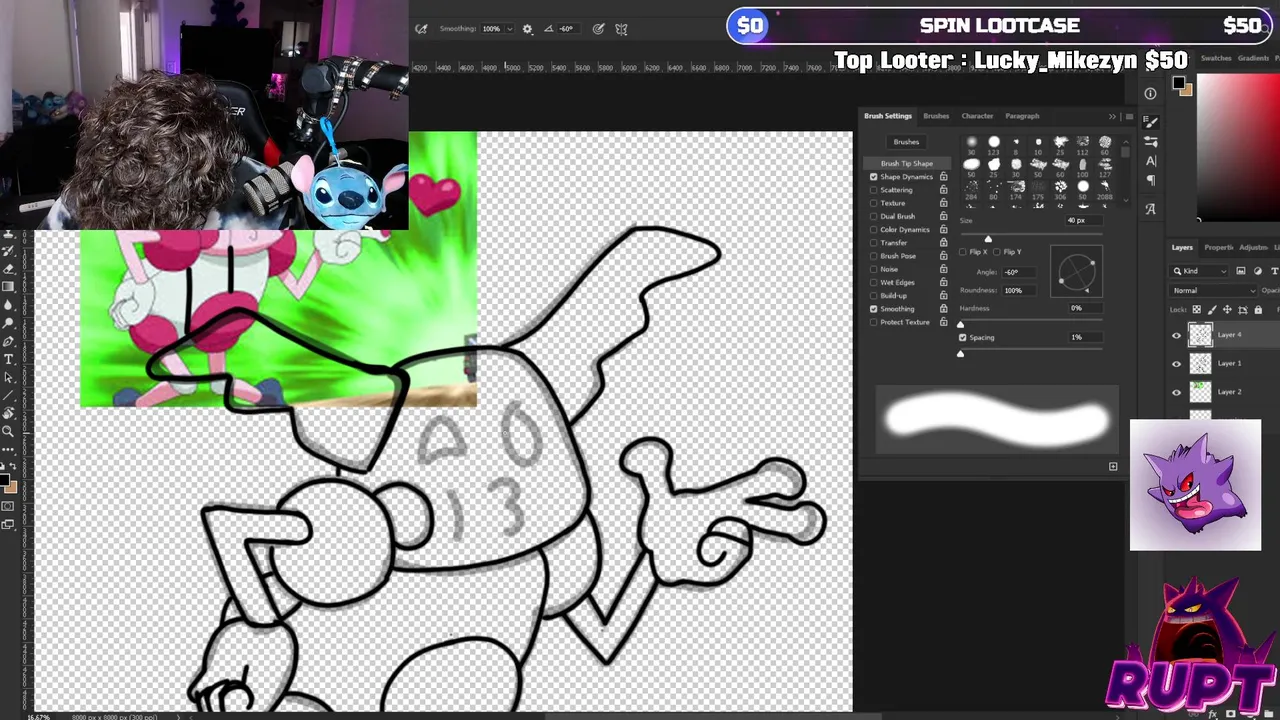Open the Info panel icon
The width and height of the screenshot is (1280, 720).
tap(1150, 94)
